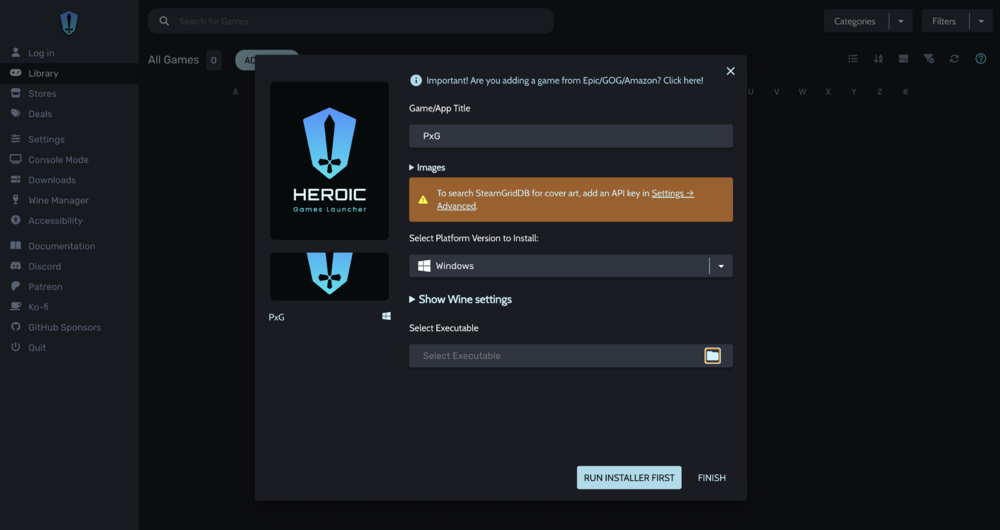This screenshot has height=530, width=1000.
Task: Click the Categories button
Action: coord(855,21)
